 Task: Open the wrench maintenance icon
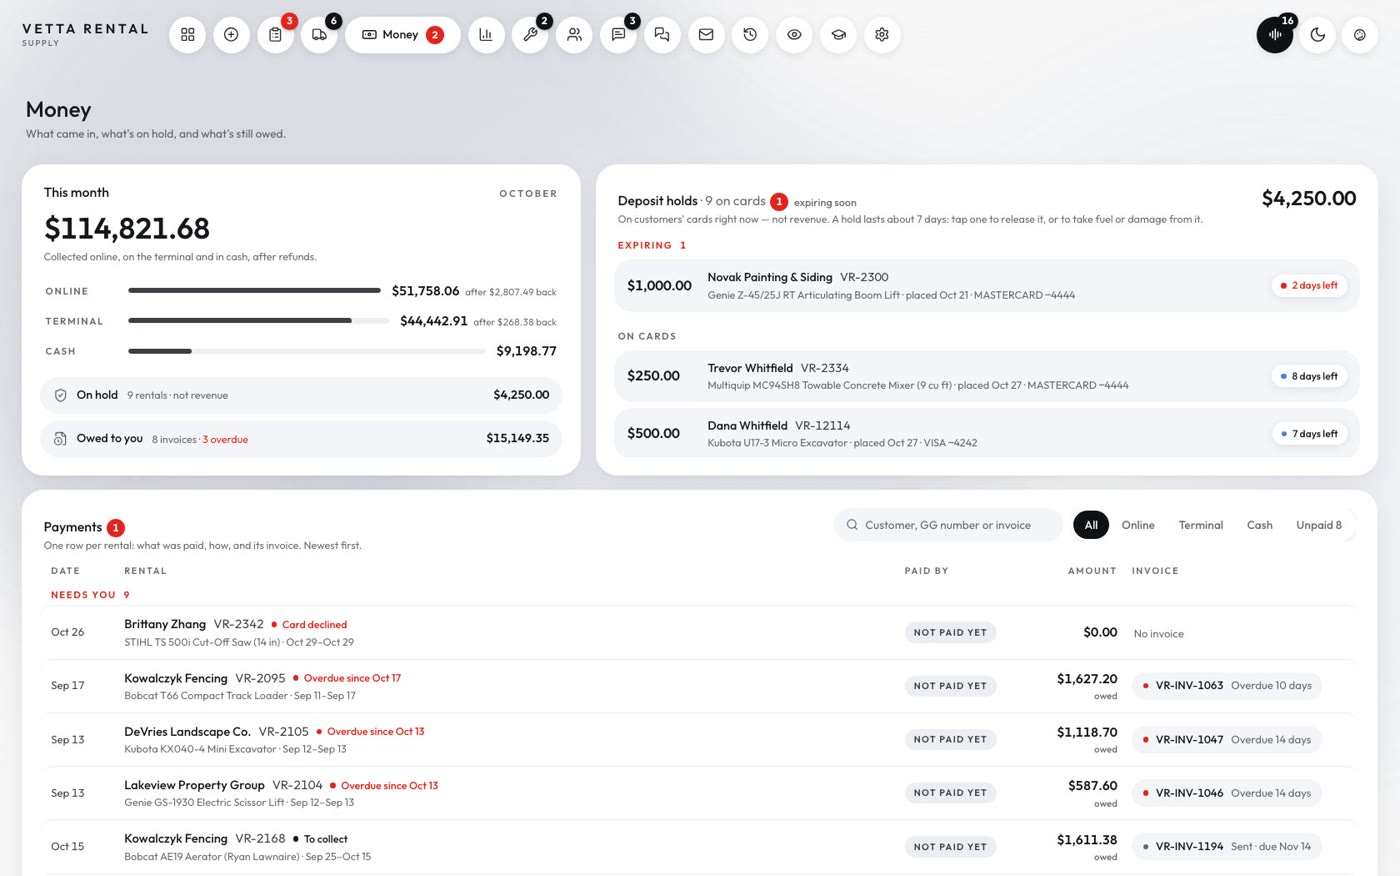click(530, 35)
